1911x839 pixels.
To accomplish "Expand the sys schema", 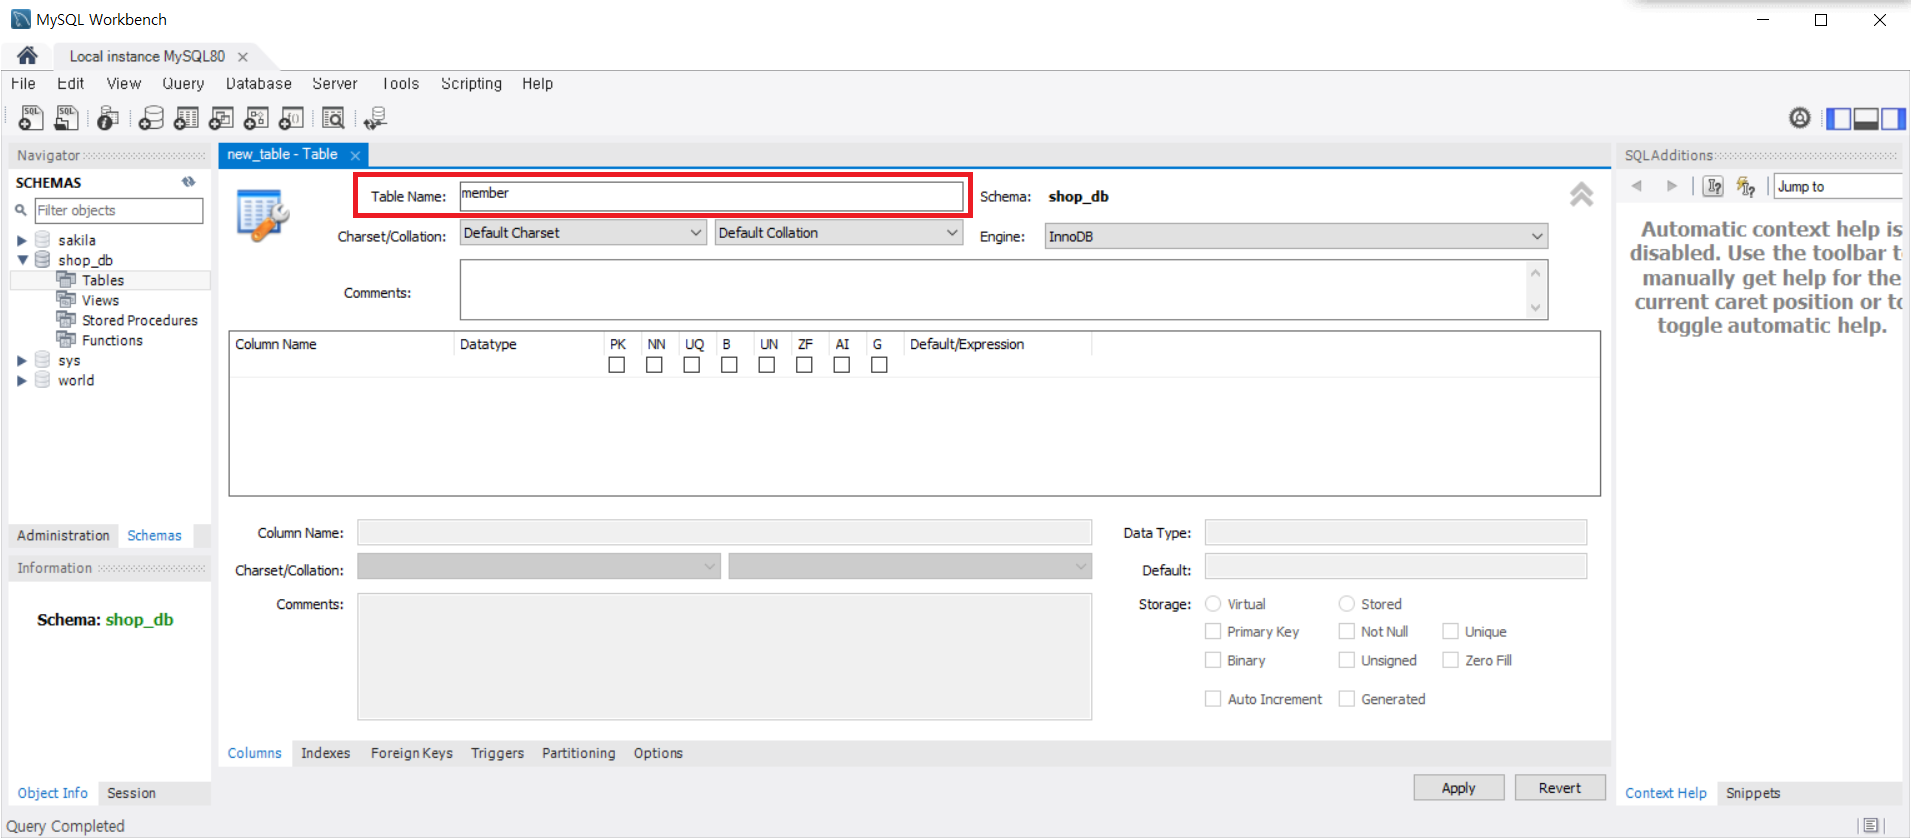I will 22,360.
